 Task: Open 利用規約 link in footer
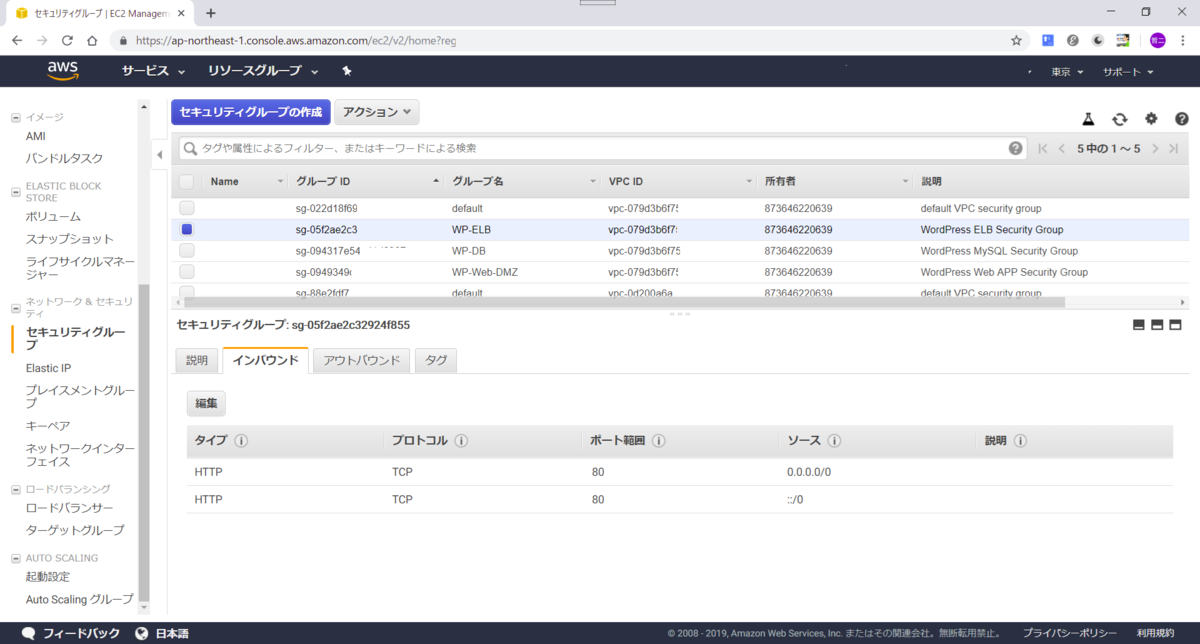click(1156, 633)
